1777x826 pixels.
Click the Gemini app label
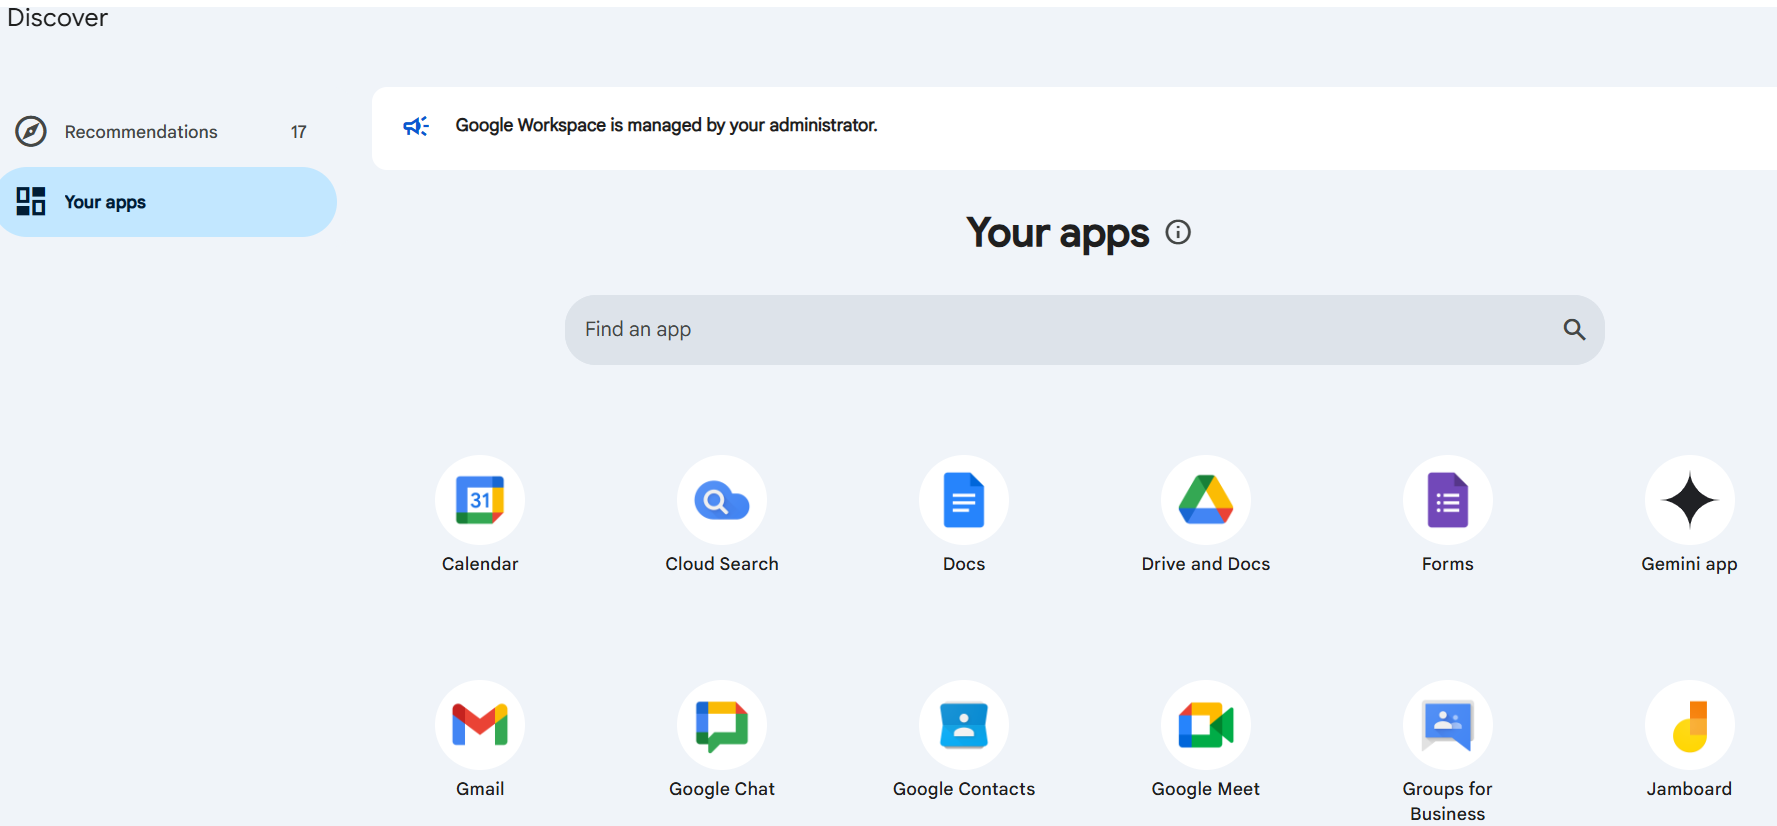tap(1690, 564)
